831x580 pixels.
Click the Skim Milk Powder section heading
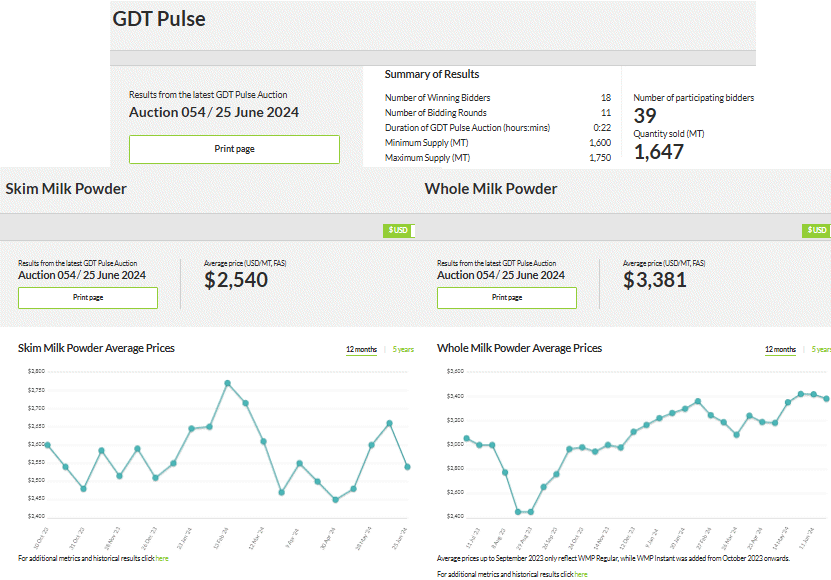click(x=66, y=189)
